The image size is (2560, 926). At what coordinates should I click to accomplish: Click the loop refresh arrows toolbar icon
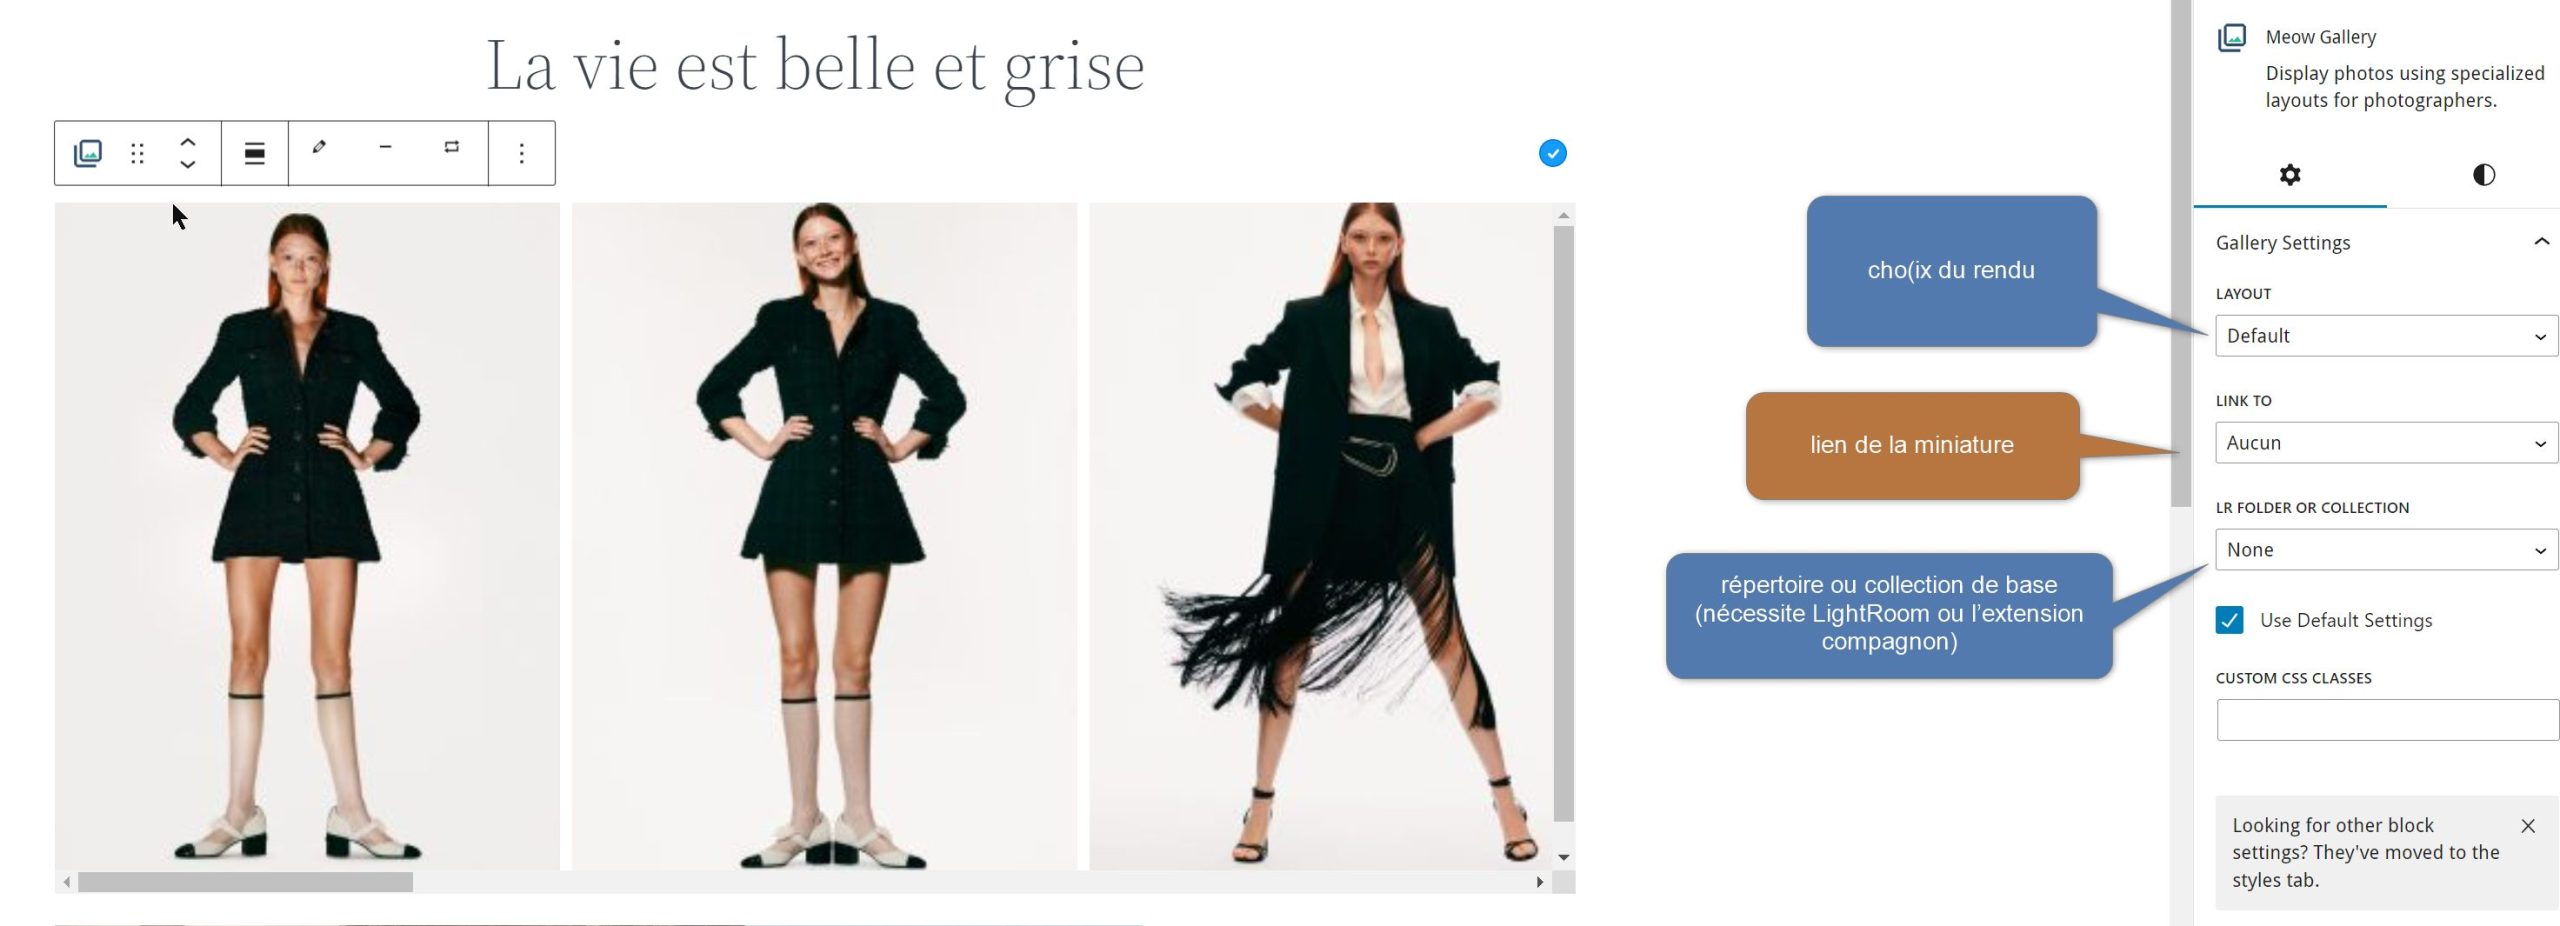[x=452, y=147]
